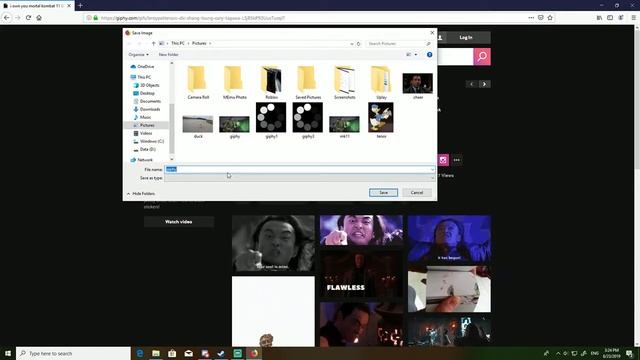Select the cheer image file
The image size is (640, 360).
pyautogui.click(x=418, y=86)
